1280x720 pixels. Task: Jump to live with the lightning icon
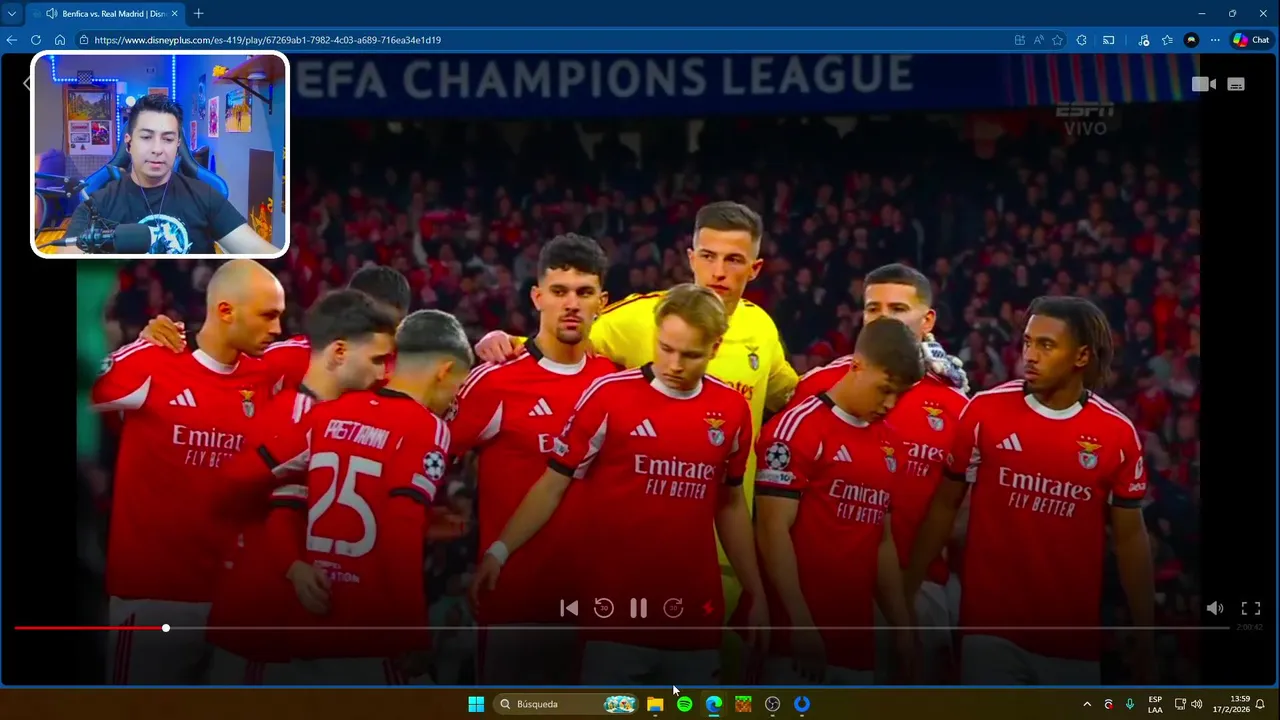pyautogui.click(x=708, y=608)
